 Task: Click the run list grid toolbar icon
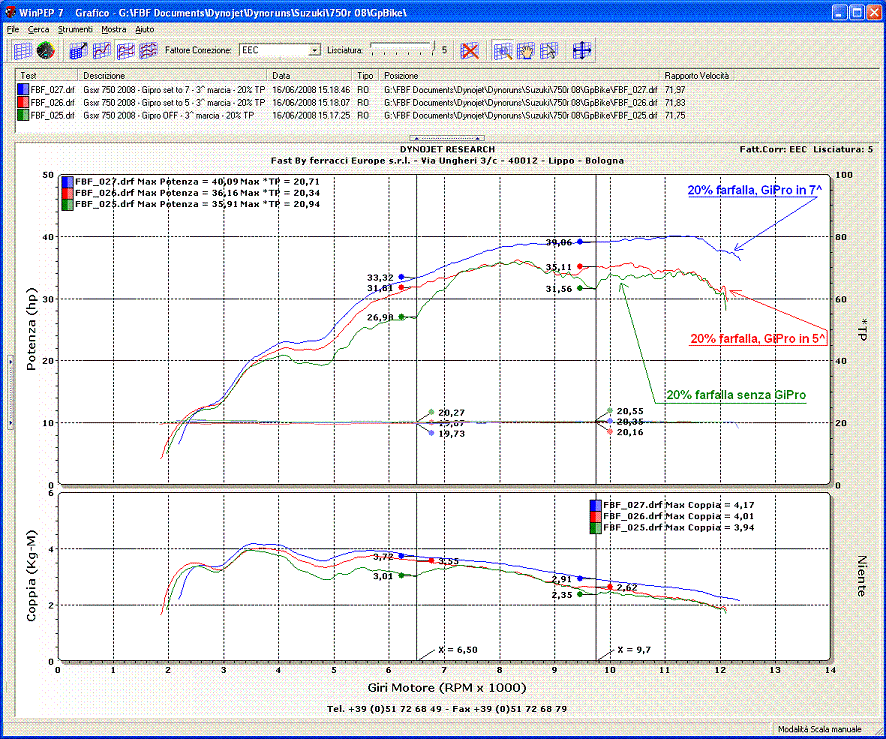click(x=21, y=50)
